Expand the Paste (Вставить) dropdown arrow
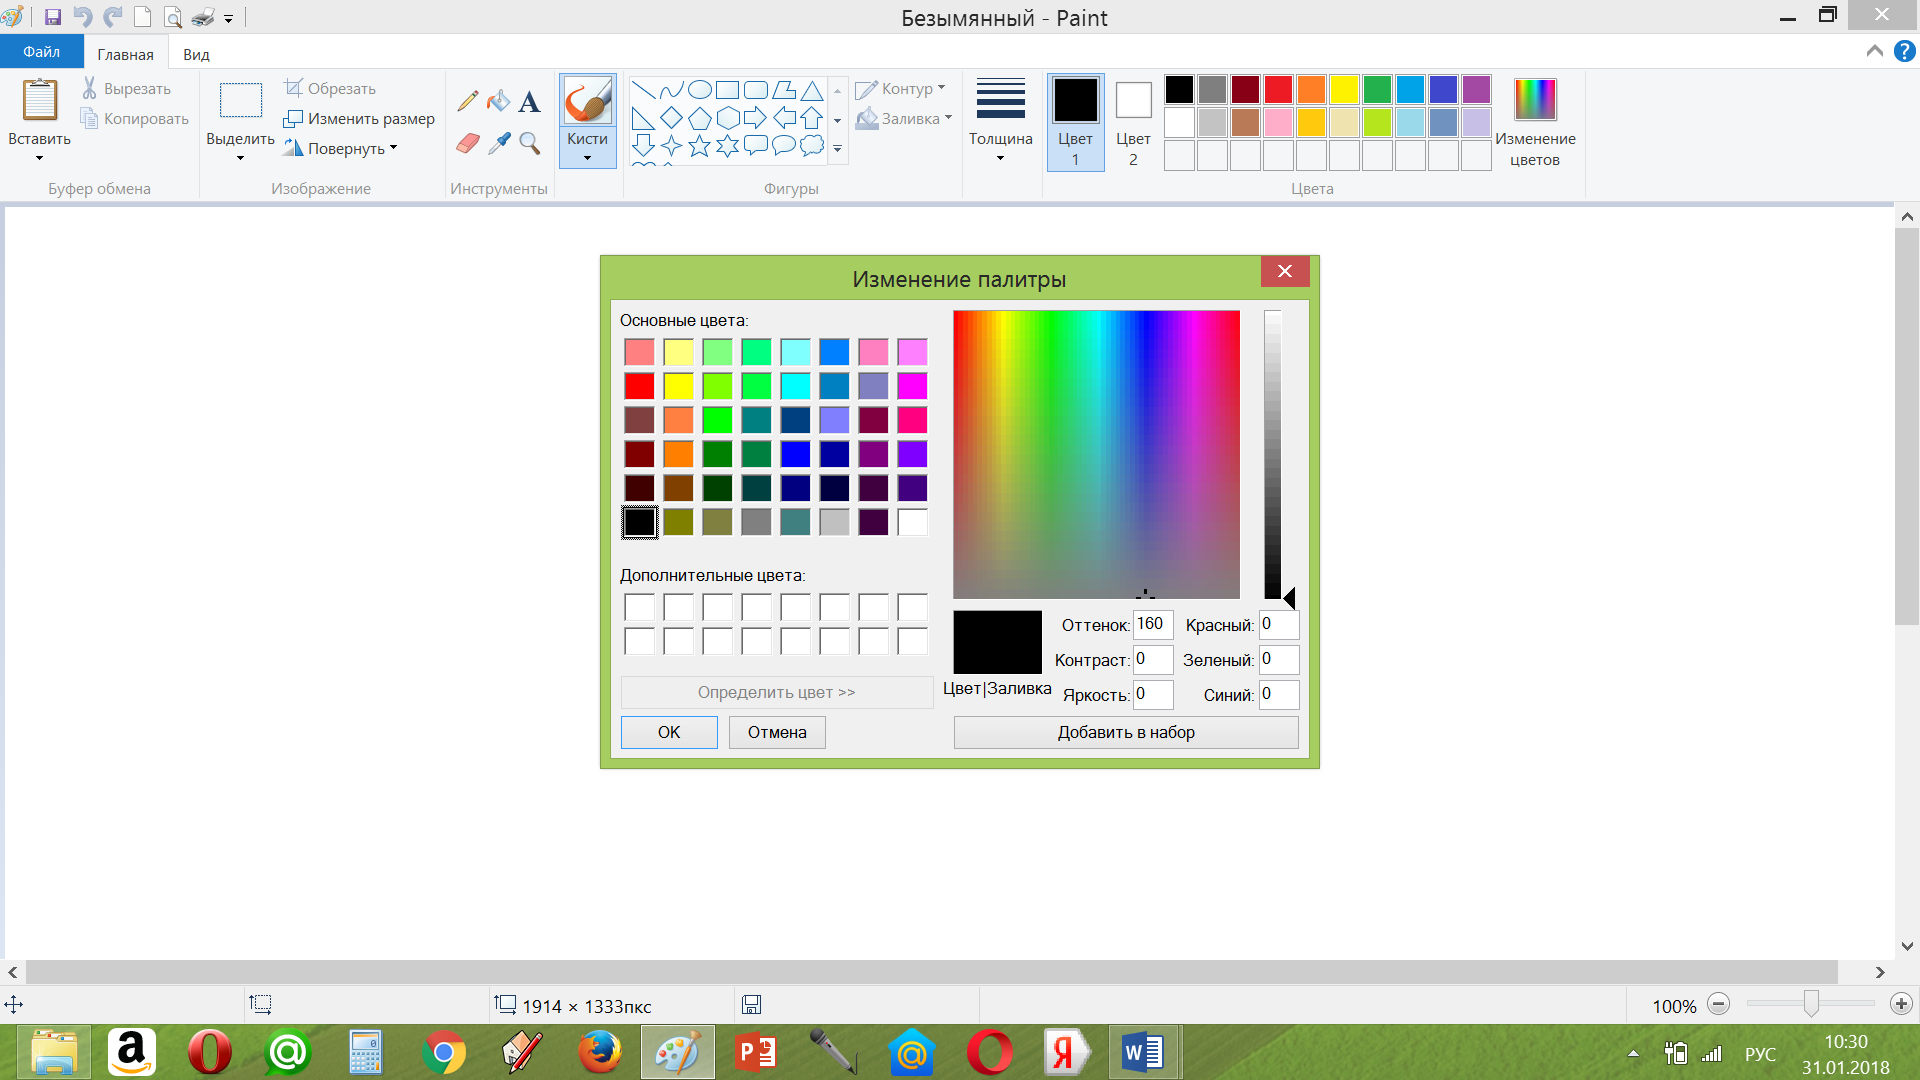 click(x=40, y=158)
